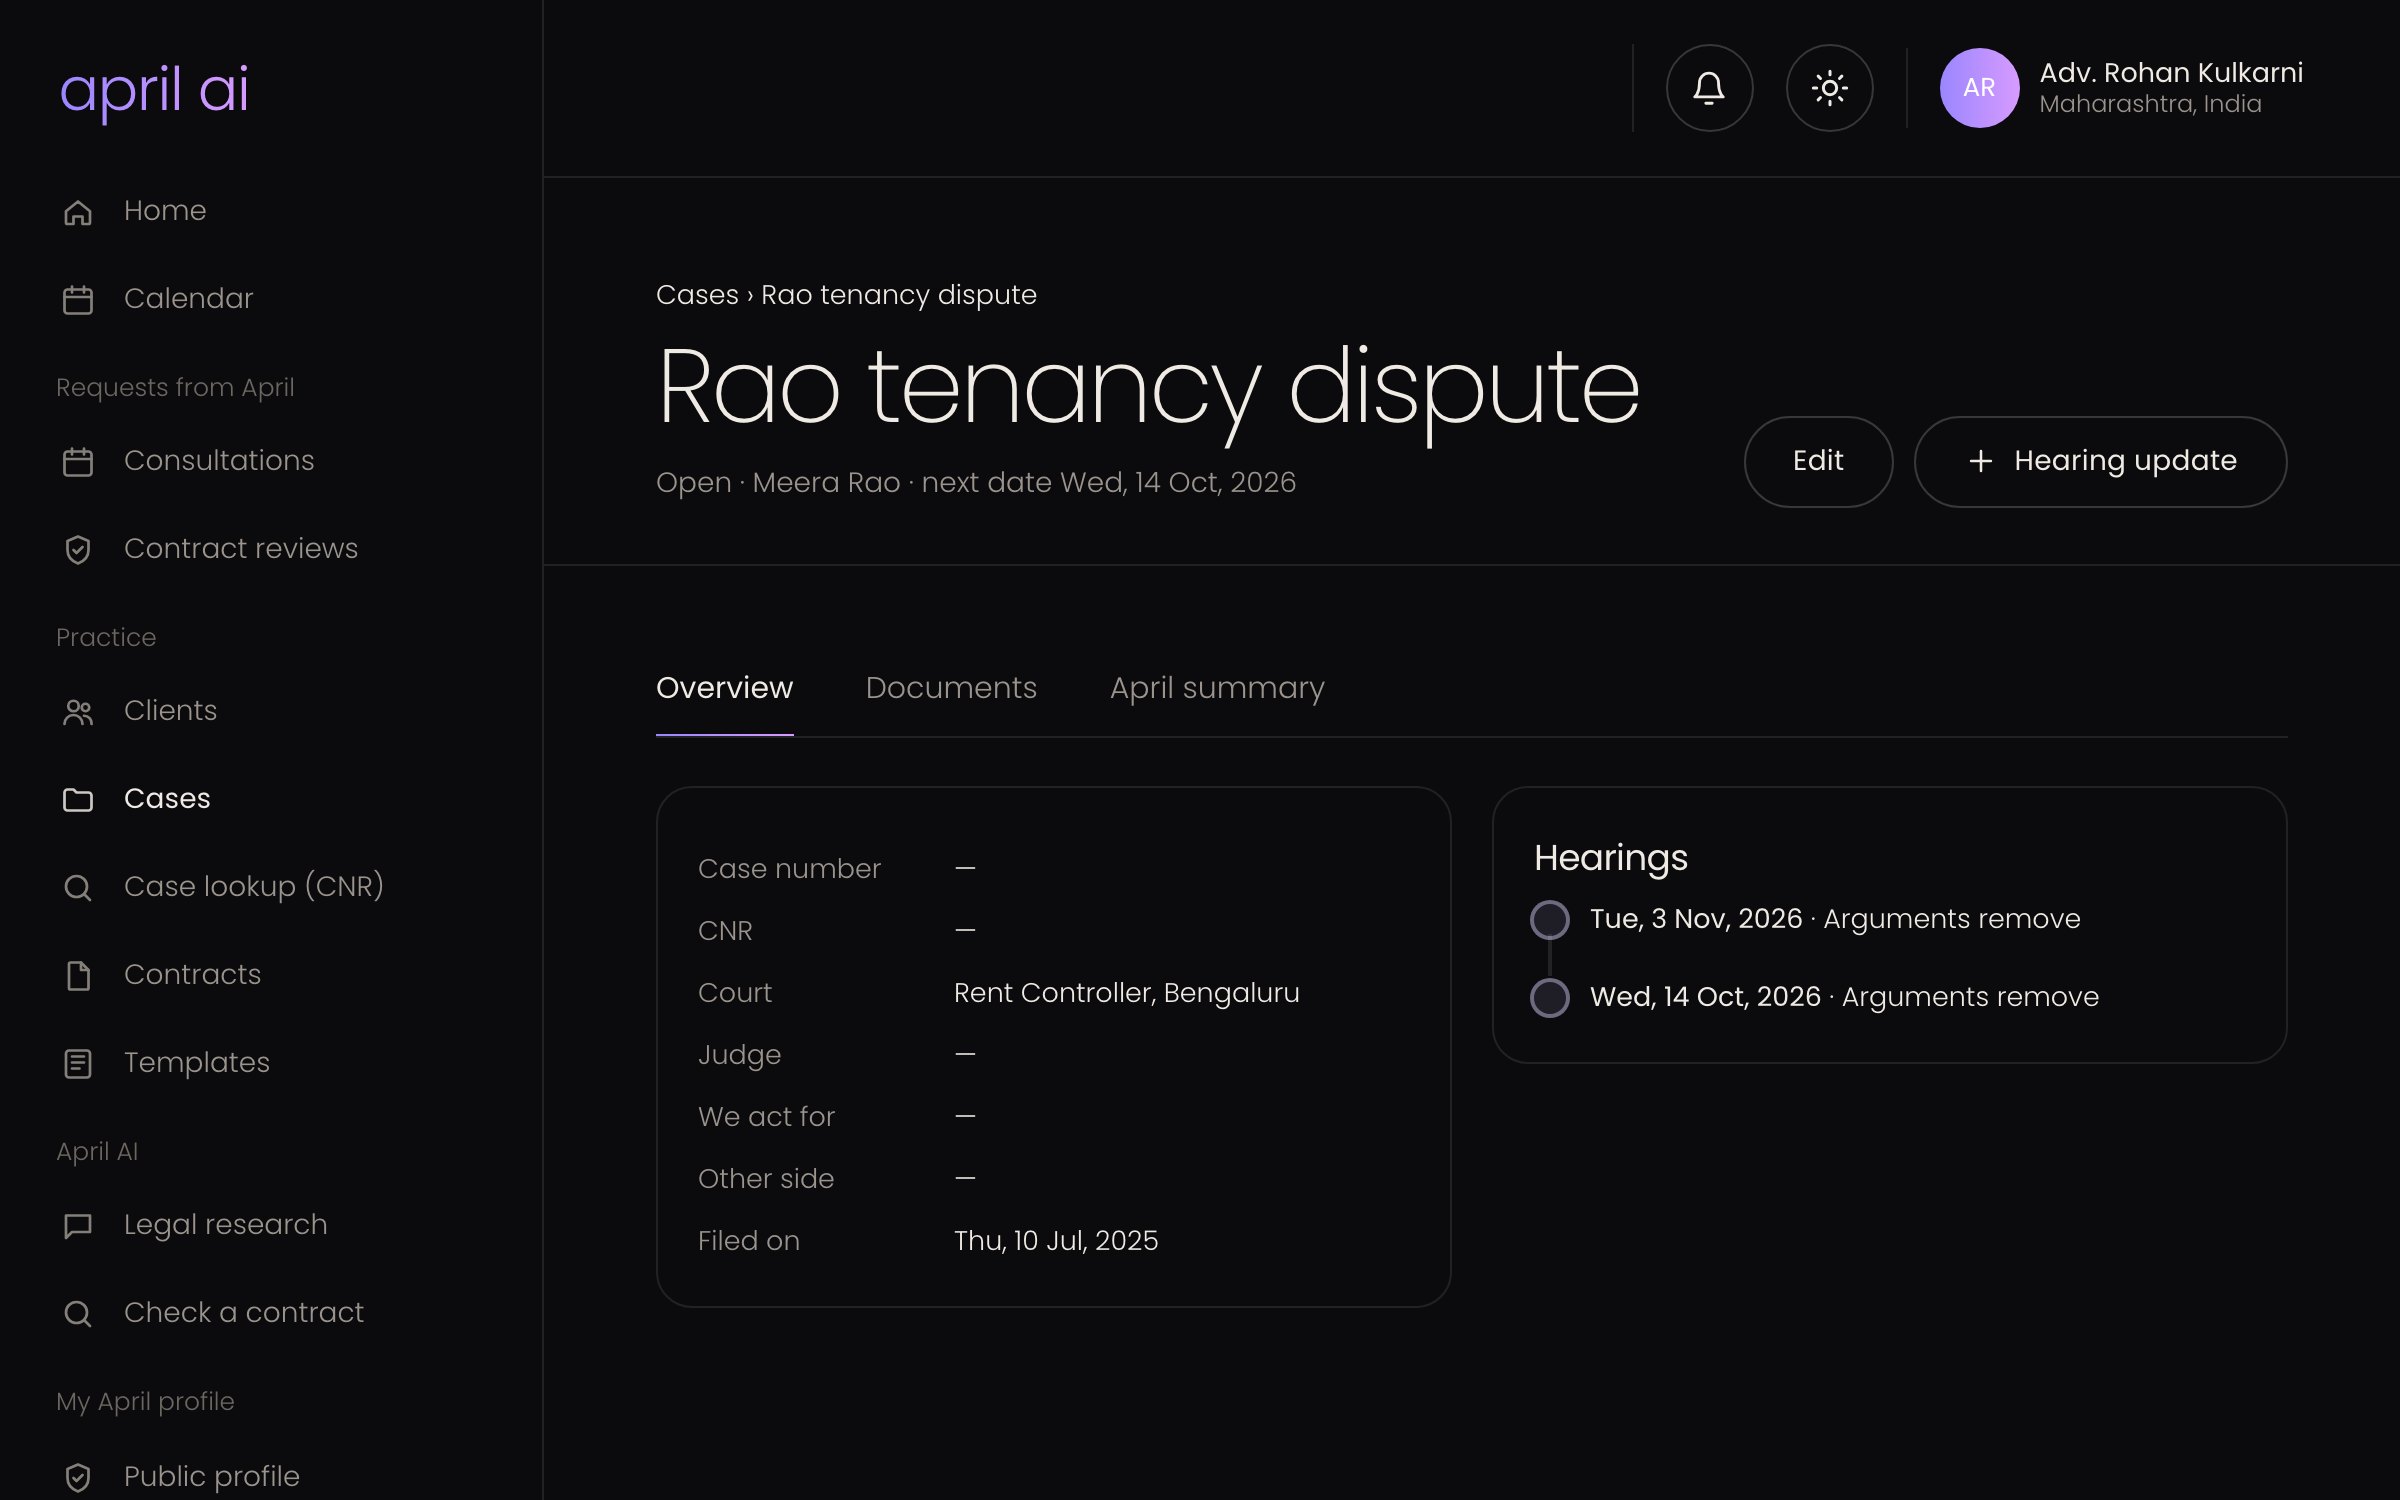2400x1500 pixels.
Task: Select the 14 Oct hearing timeline marker
Action: tap(1550, 997)
